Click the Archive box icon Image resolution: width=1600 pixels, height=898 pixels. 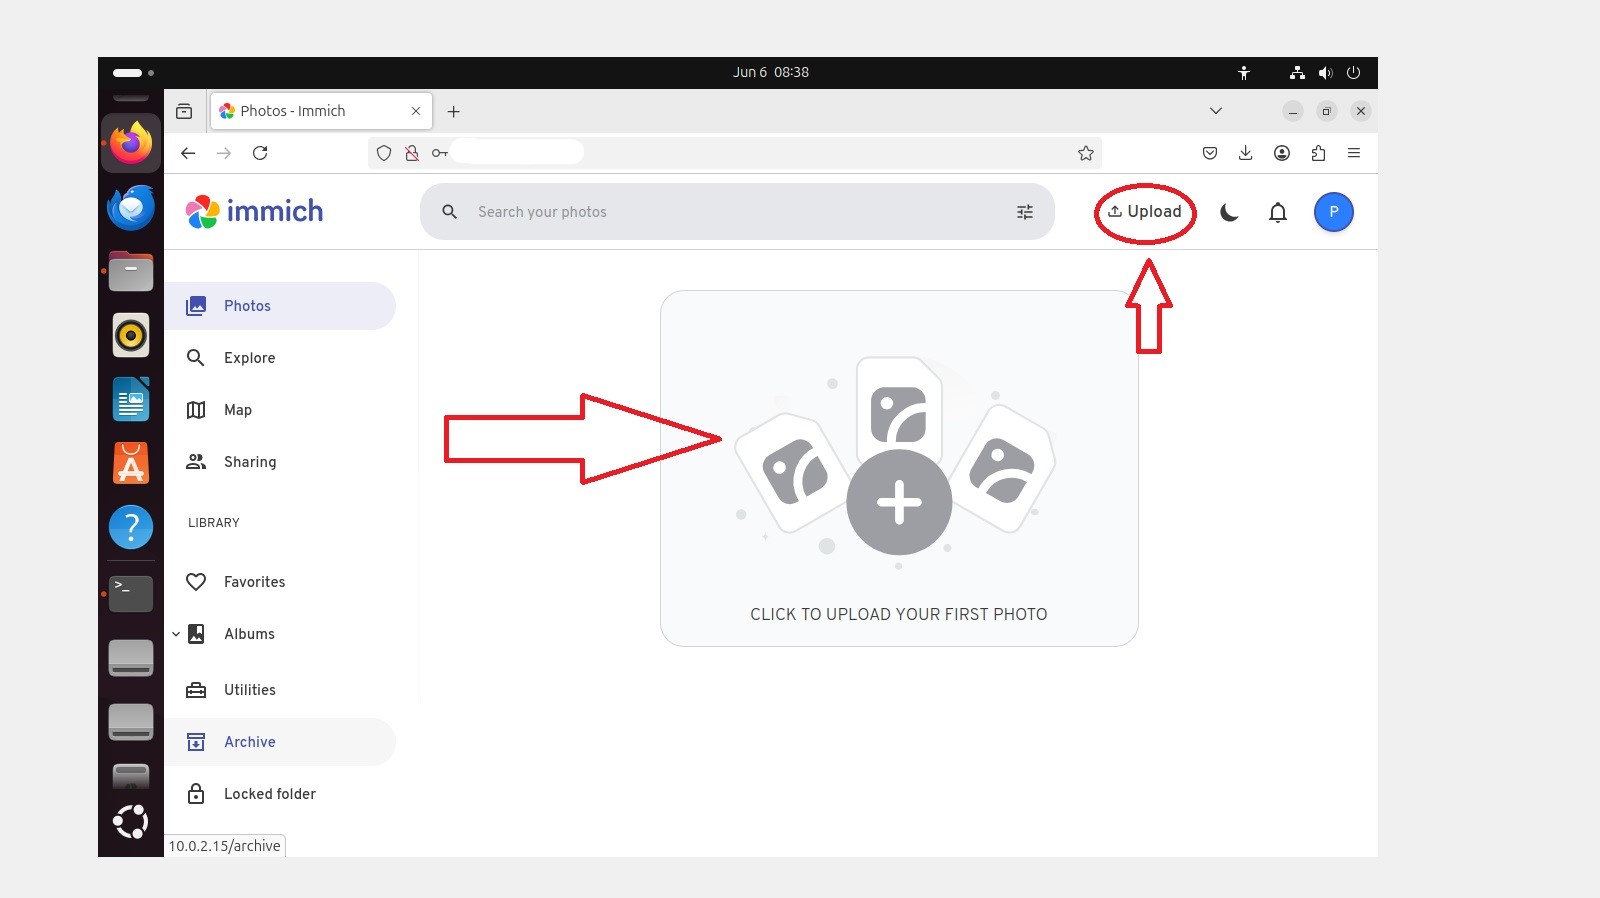(x=196, y=742)
